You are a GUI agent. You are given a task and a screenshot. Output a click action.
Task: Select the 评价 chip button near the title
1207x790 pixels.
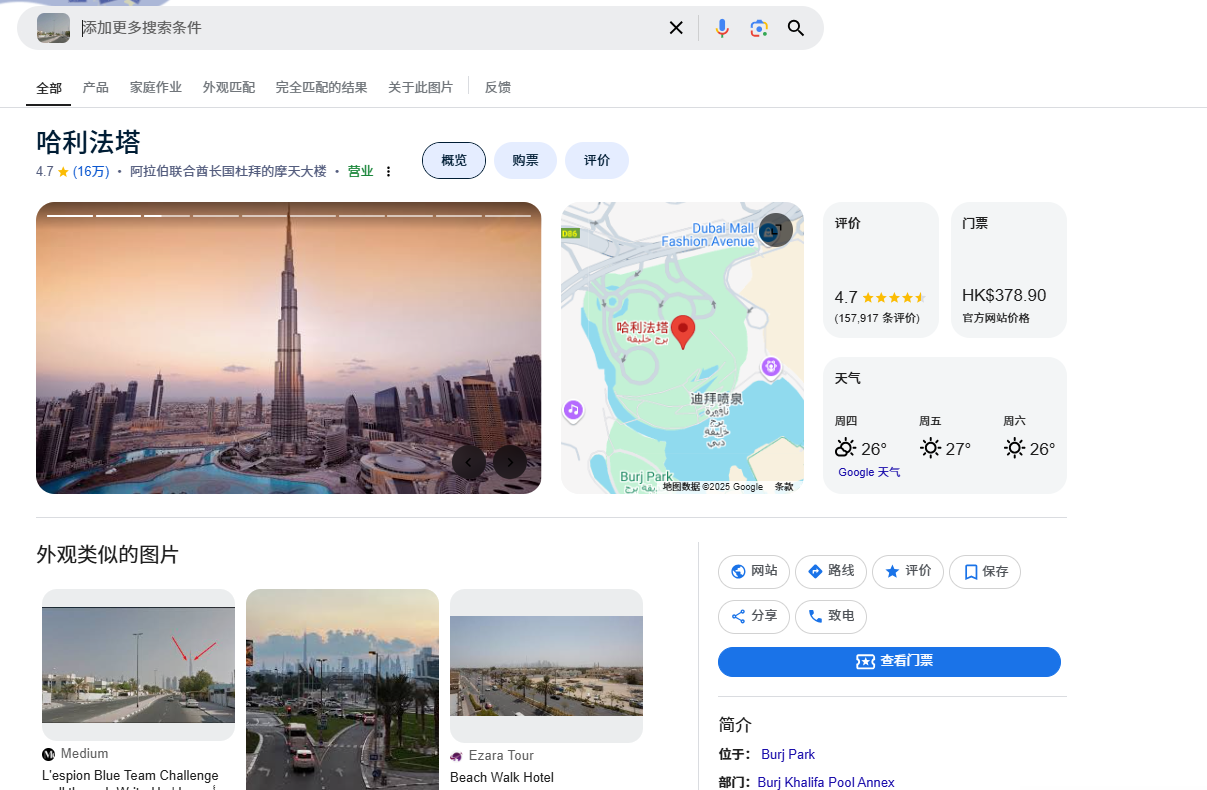[x=597, y=160]
